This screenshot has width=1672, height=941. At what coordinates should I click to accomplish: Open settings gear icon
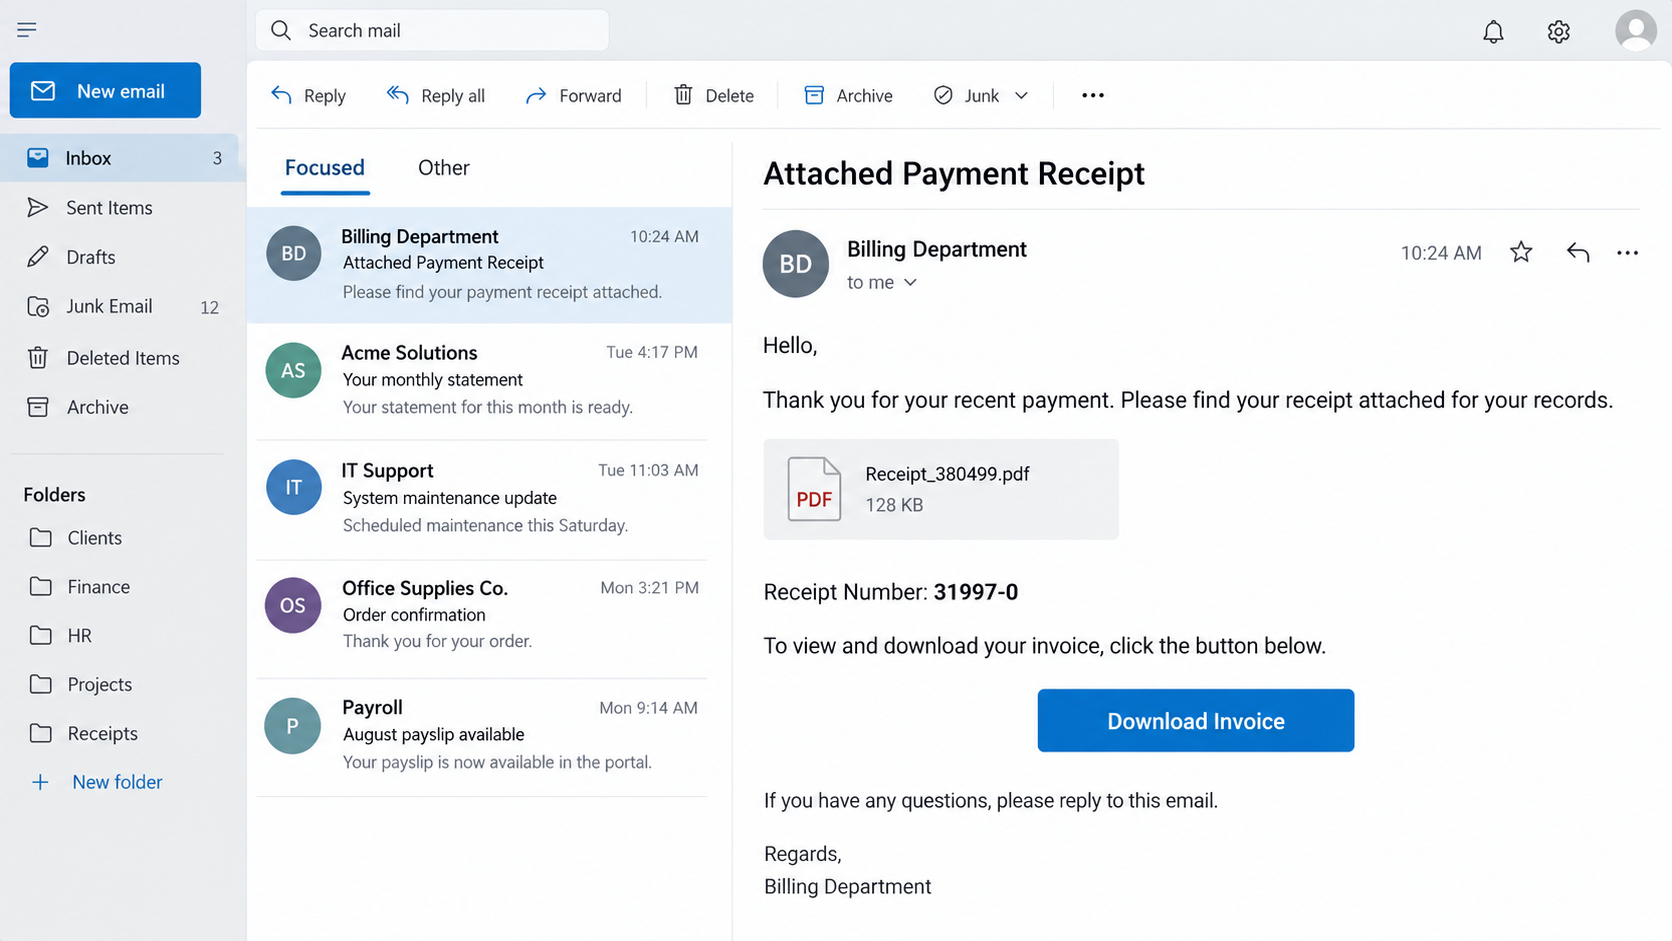[1558, 32]
